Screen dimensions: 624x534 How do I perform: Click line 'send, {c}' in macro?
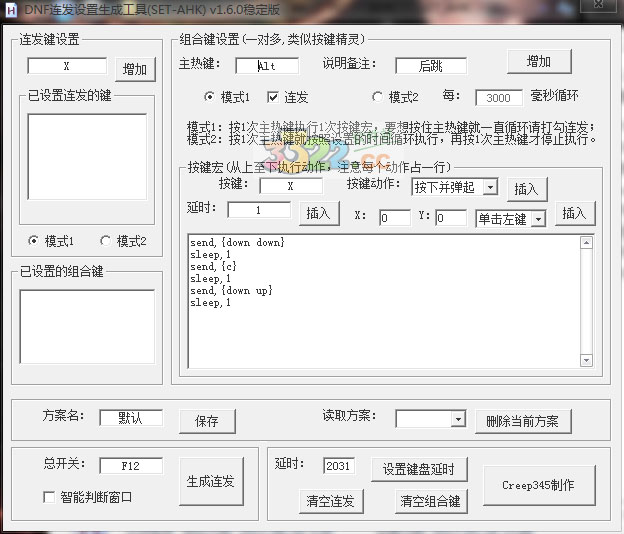click(213, 266)
